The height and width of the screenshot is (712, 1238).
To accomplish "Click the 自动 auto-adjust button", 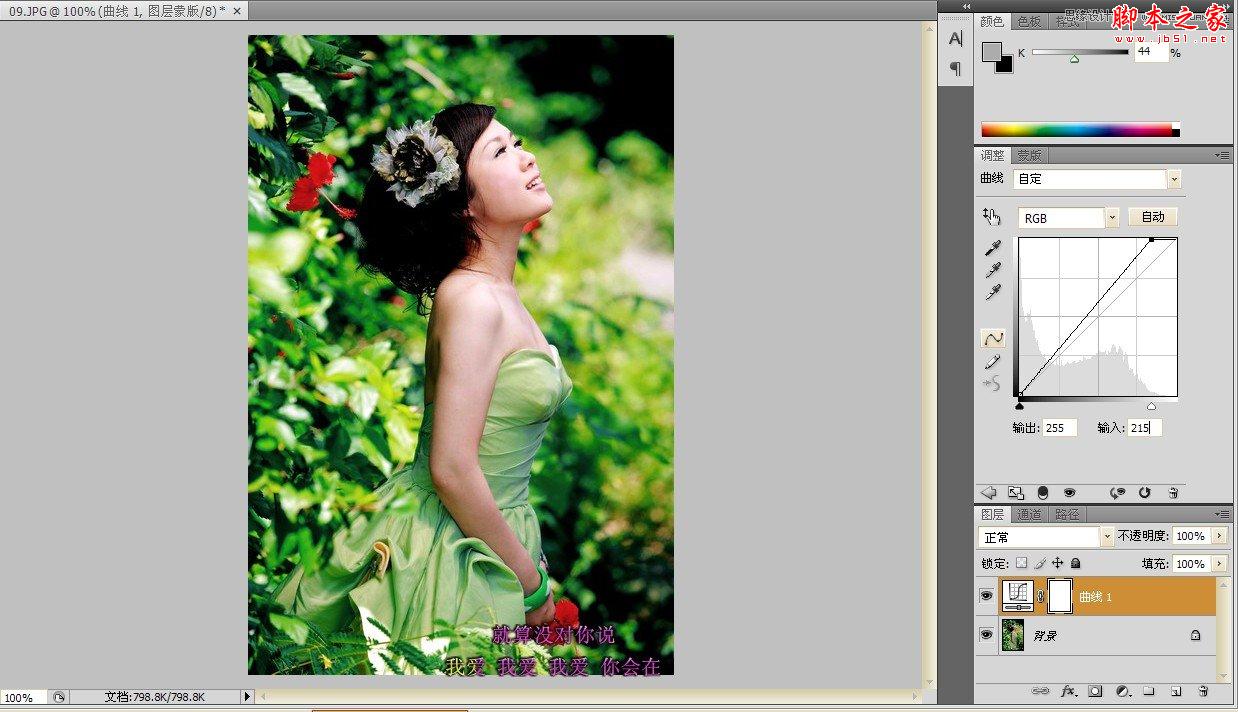I will 1153,217.
